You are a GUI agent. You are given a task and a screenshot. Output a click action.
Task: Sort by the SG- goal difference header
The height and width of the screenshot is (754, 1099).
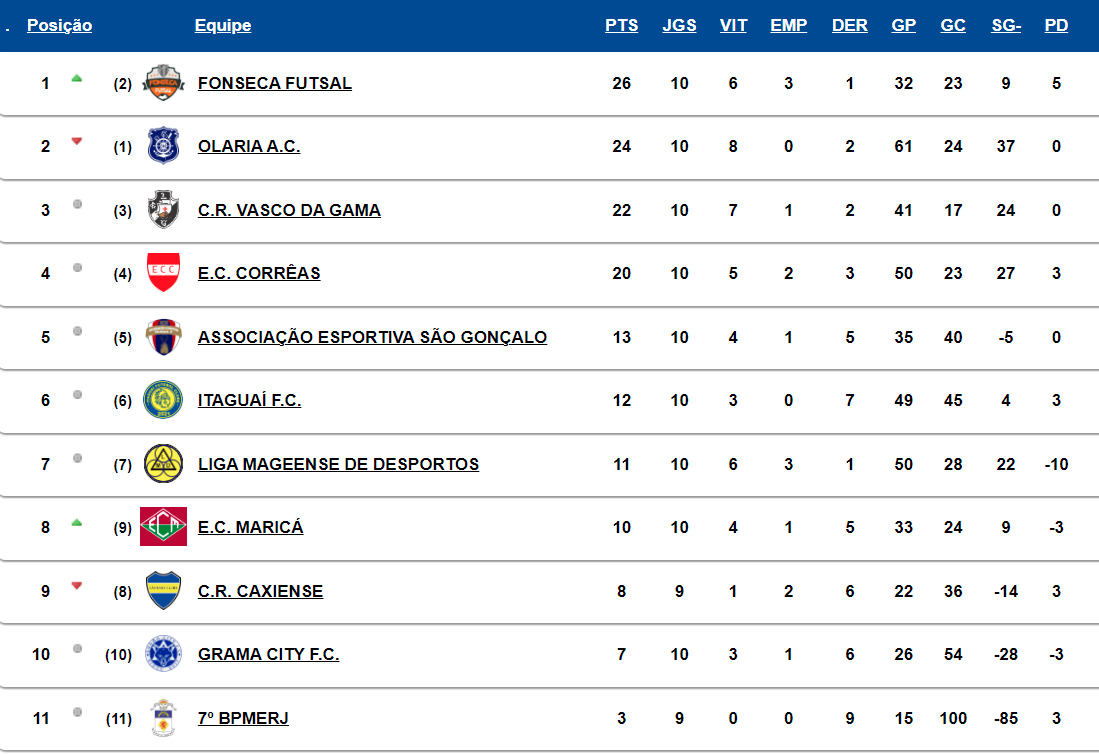pos(1006,26)
